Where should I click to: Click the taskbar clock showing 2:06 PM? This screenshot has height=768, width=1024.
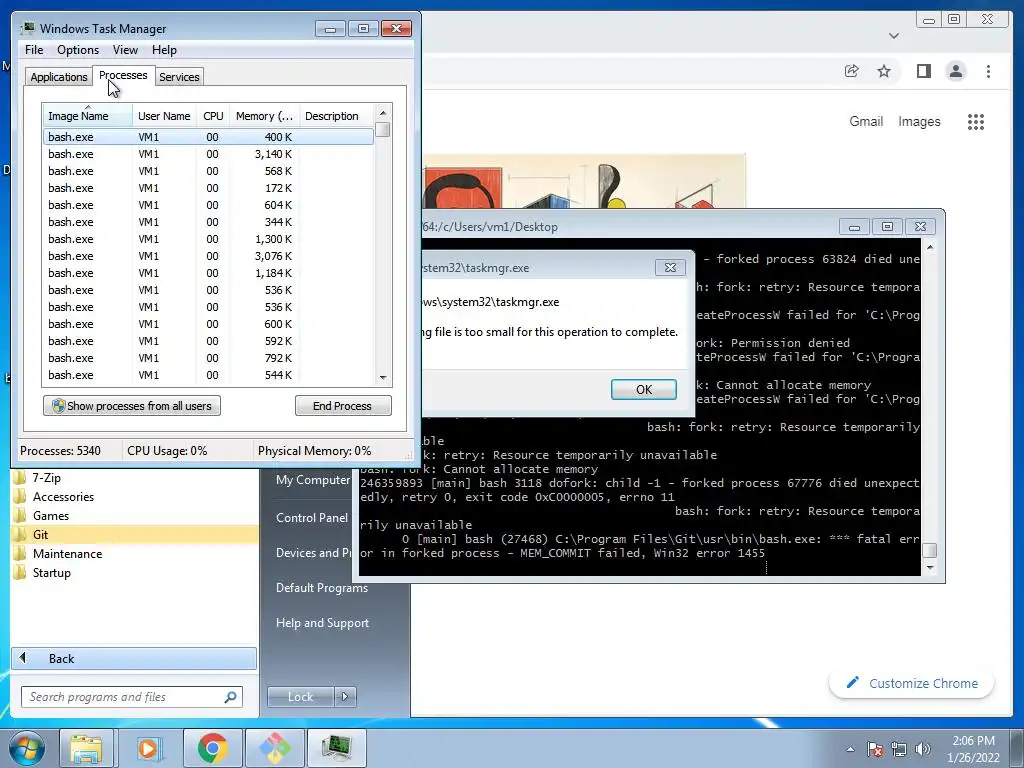click(973, 749)
